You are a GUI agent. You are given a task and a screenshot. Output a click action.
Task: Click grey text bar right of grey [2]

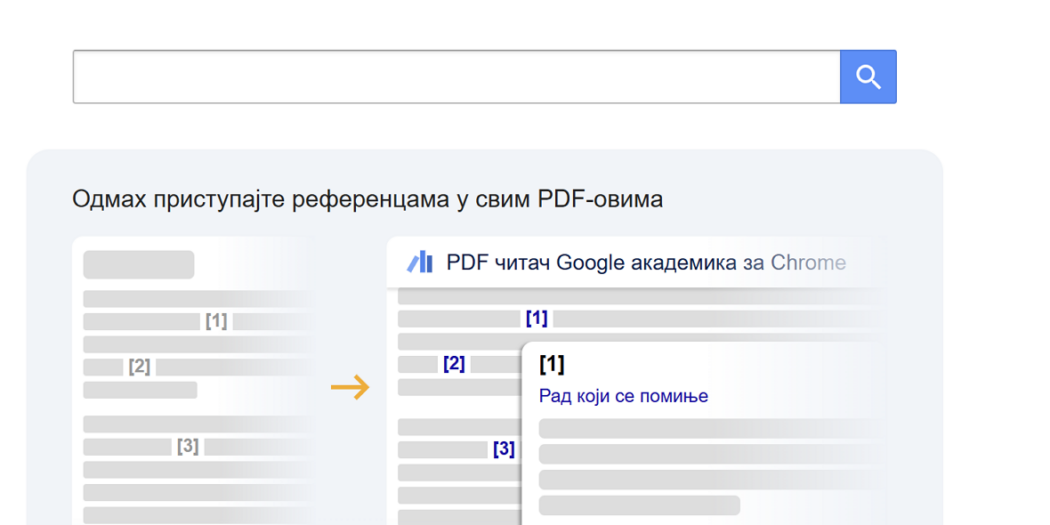click(x=230, y=367)
